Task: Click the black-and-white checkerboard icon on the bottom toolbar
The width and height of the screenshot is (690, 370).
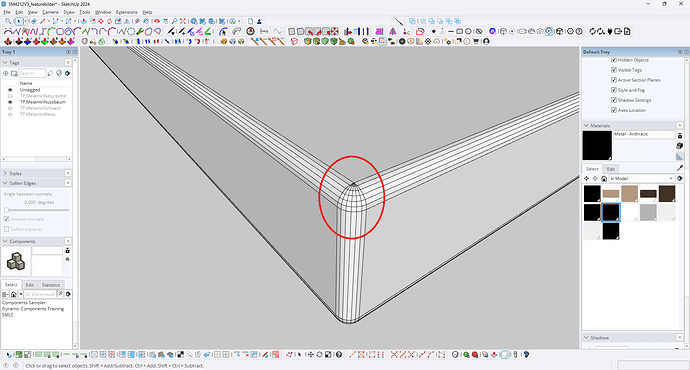Action: (180, 354)
